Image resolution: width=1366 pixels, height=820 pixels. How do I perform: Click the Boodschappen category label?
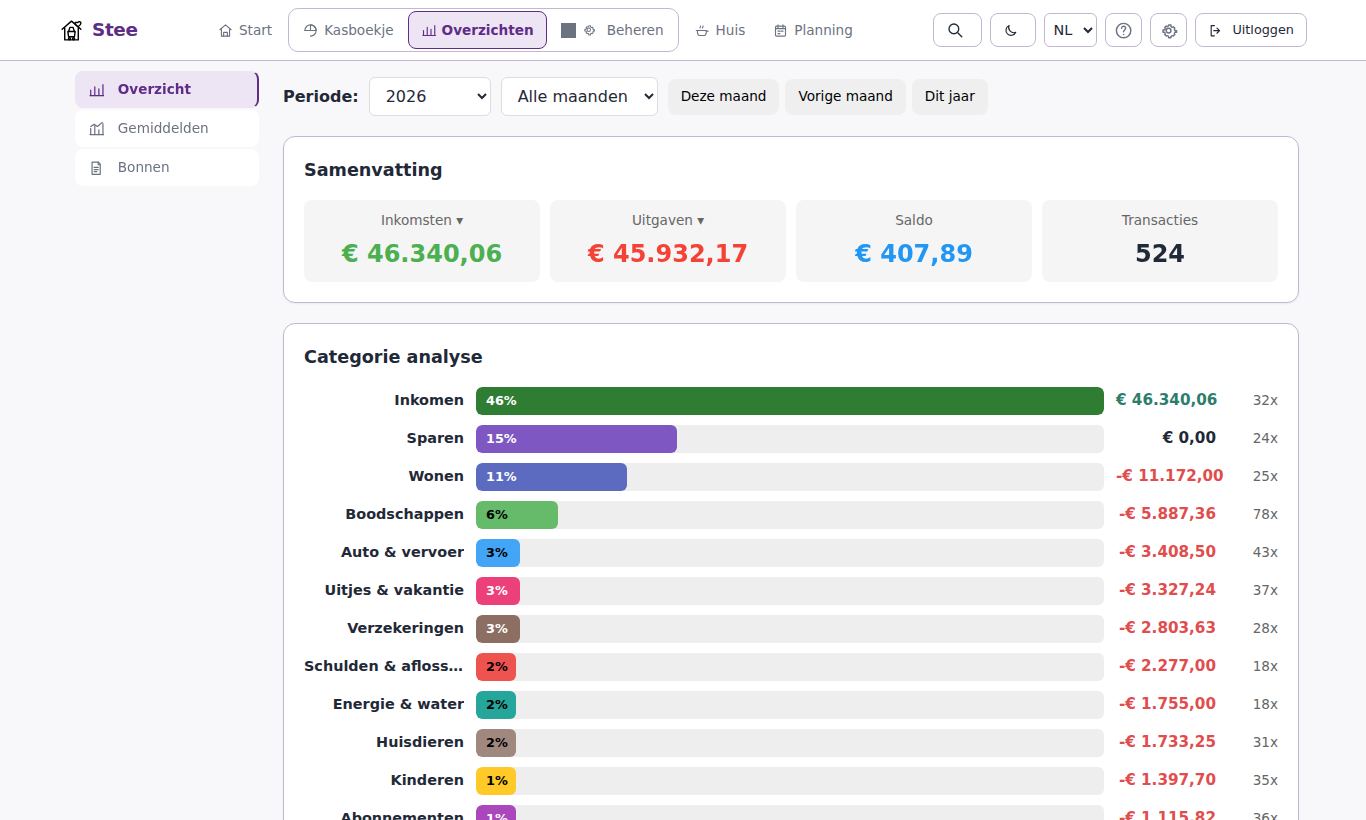tap(405, 514)
